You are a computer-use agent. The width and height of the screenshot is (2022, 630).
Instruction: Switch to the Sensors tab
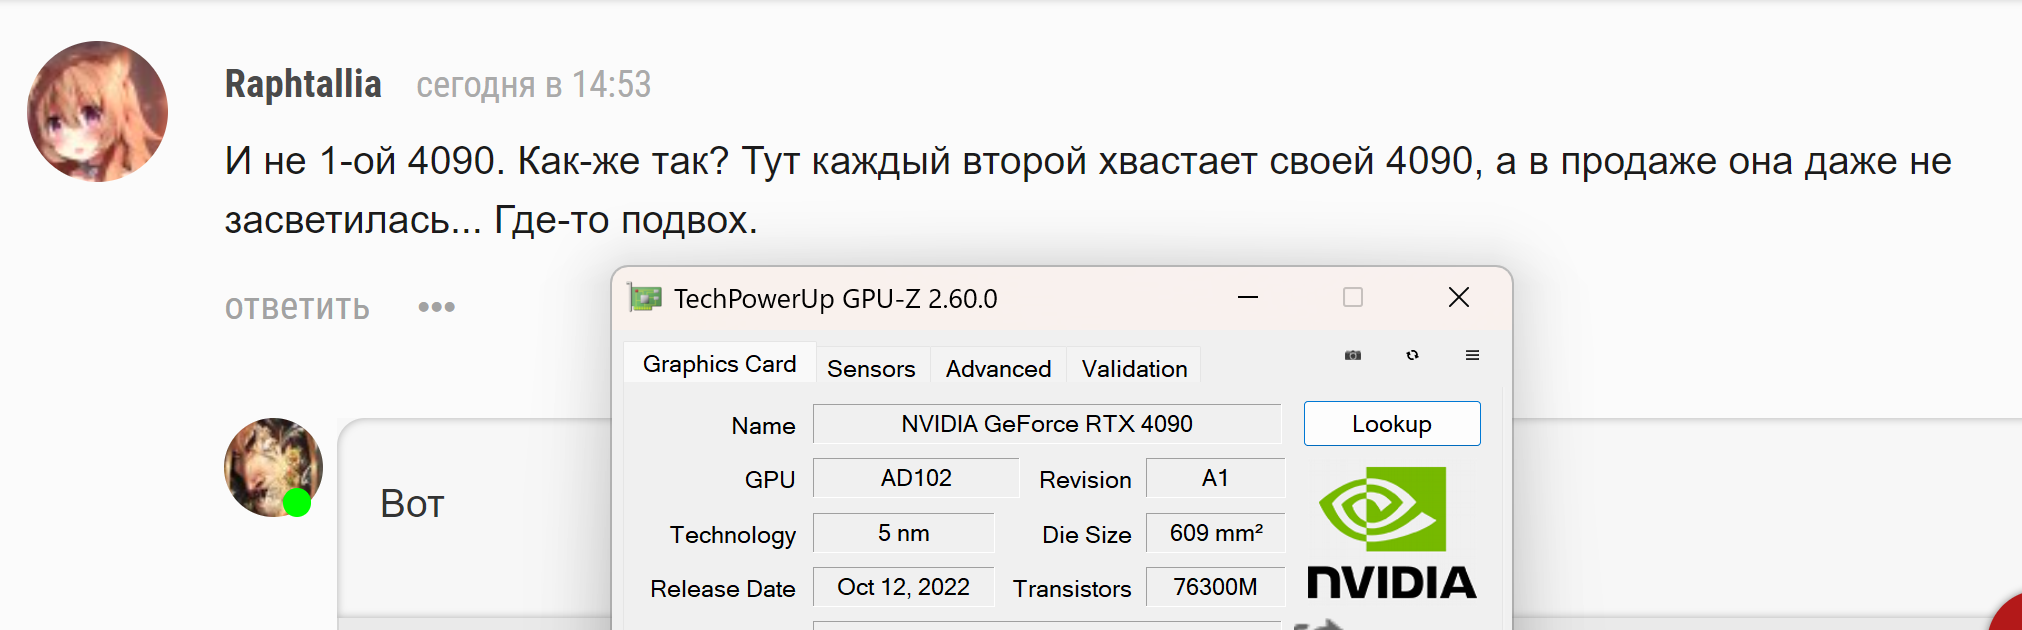coord(871,369)
